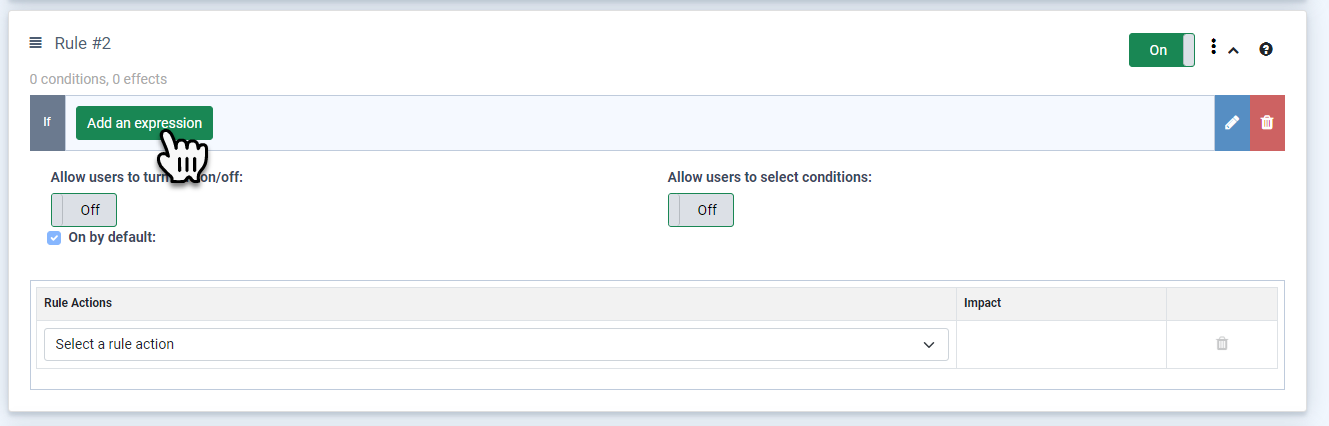Open the 'Select a rule action' dropdown
The image size is (1329, 426).
point(496,344)
